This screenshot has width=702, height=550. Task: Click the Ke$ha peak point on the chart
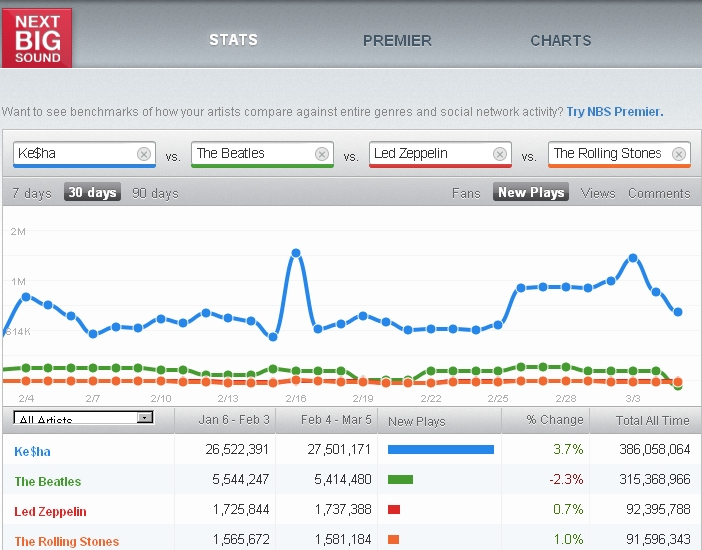[296, 254]
